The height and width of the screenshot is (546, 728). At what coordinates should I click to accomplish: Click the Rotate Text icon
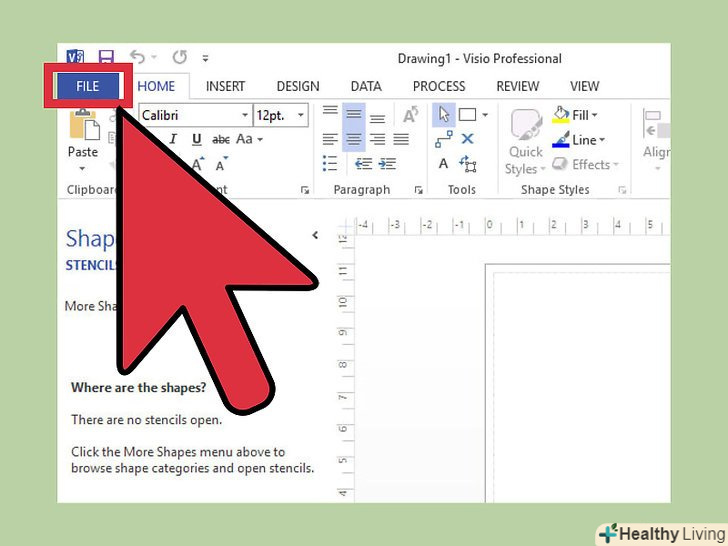[410, 114]
